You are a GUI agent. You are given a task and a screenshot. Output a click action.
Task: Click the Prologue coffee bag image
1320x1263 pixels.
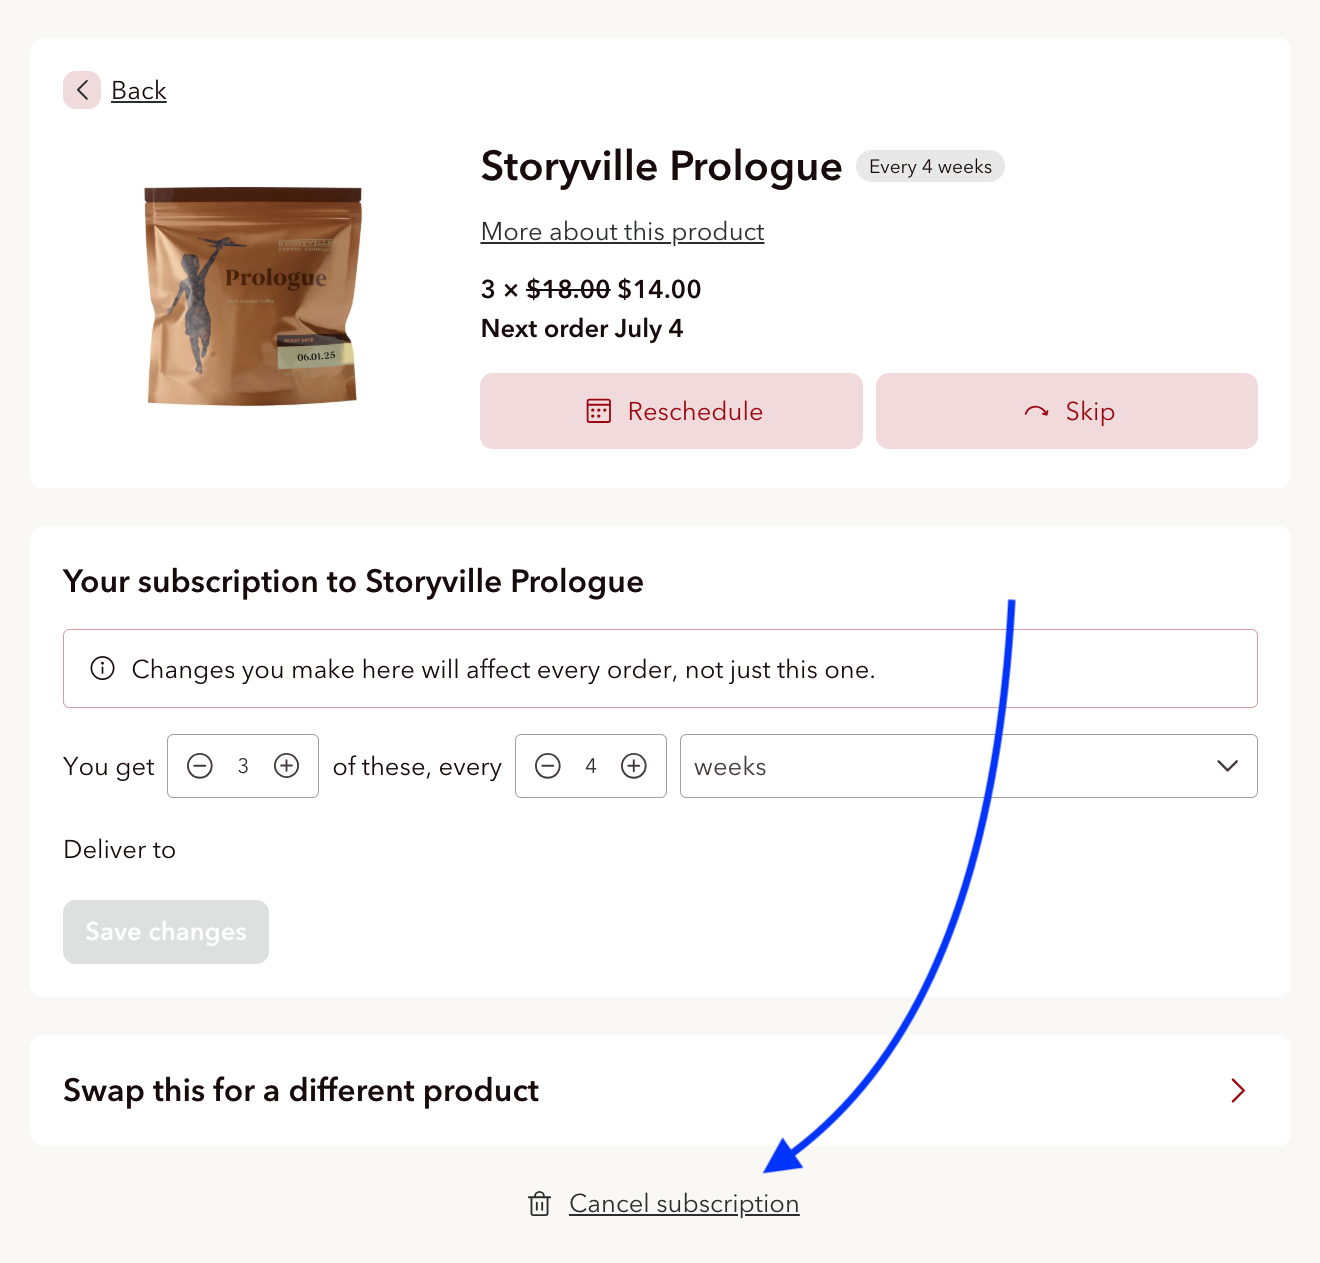coord(253,296)
